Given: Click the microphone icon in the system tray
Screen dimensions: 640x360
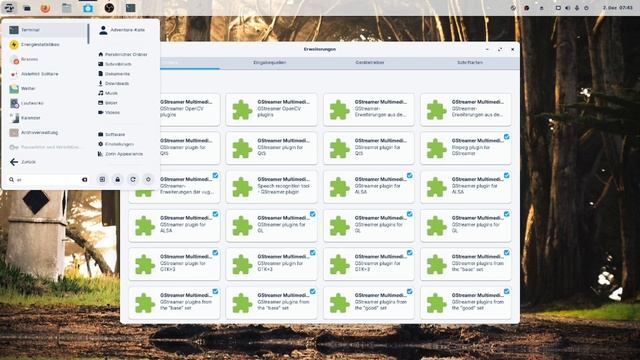Looking at the screenshot, I should (577, 8).
